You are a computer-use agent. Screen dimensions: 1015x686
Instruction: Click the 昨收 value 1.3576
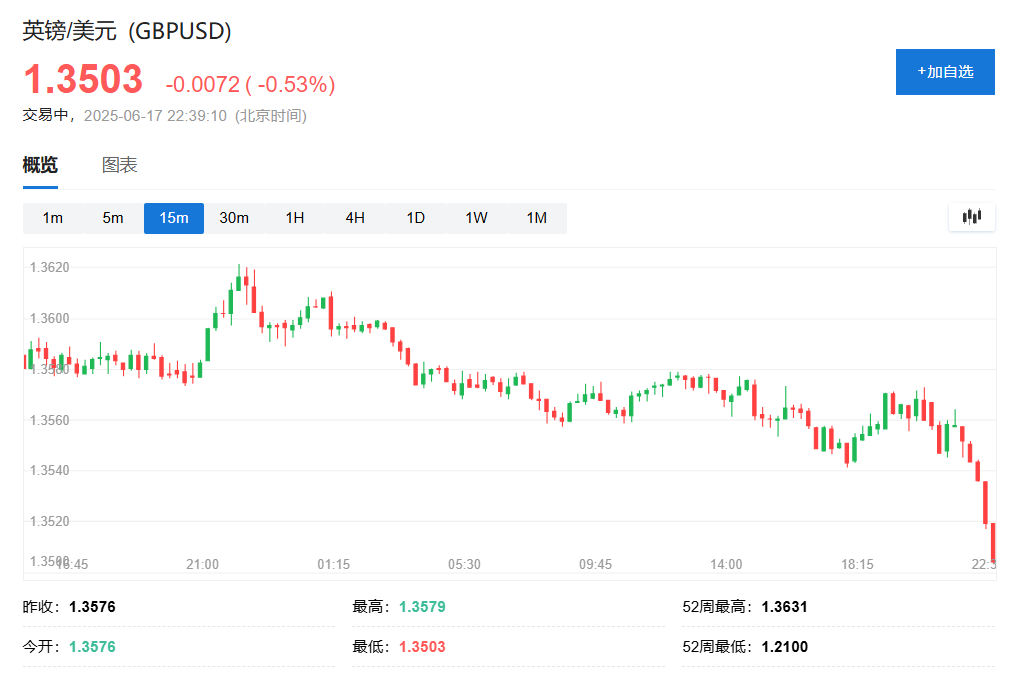point(93,607)
